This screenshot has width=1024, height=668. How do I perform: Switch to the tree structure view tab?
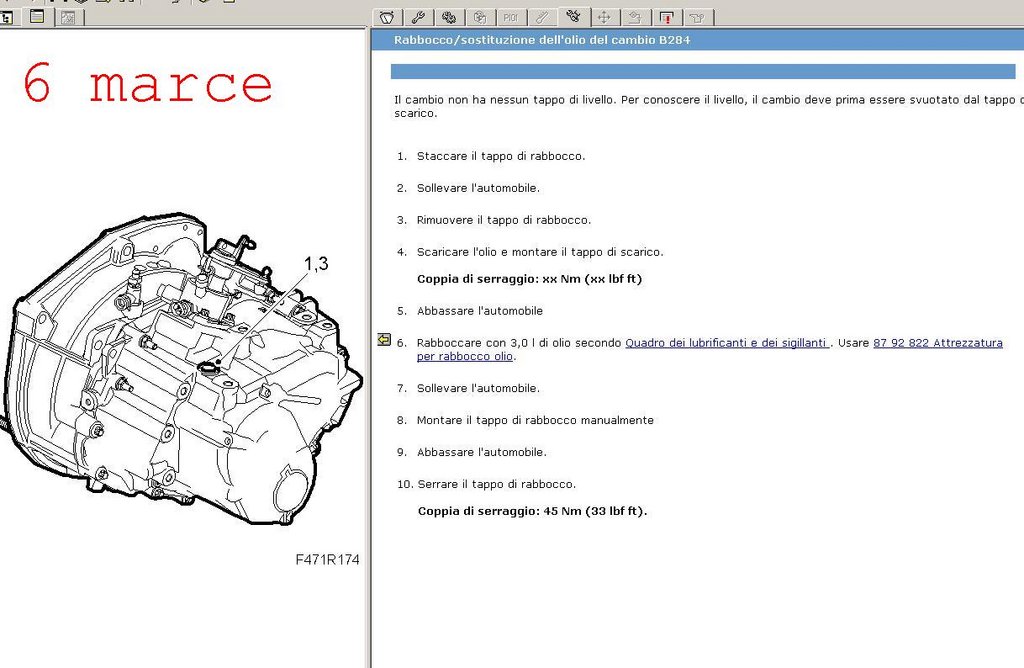pos(8,18)
